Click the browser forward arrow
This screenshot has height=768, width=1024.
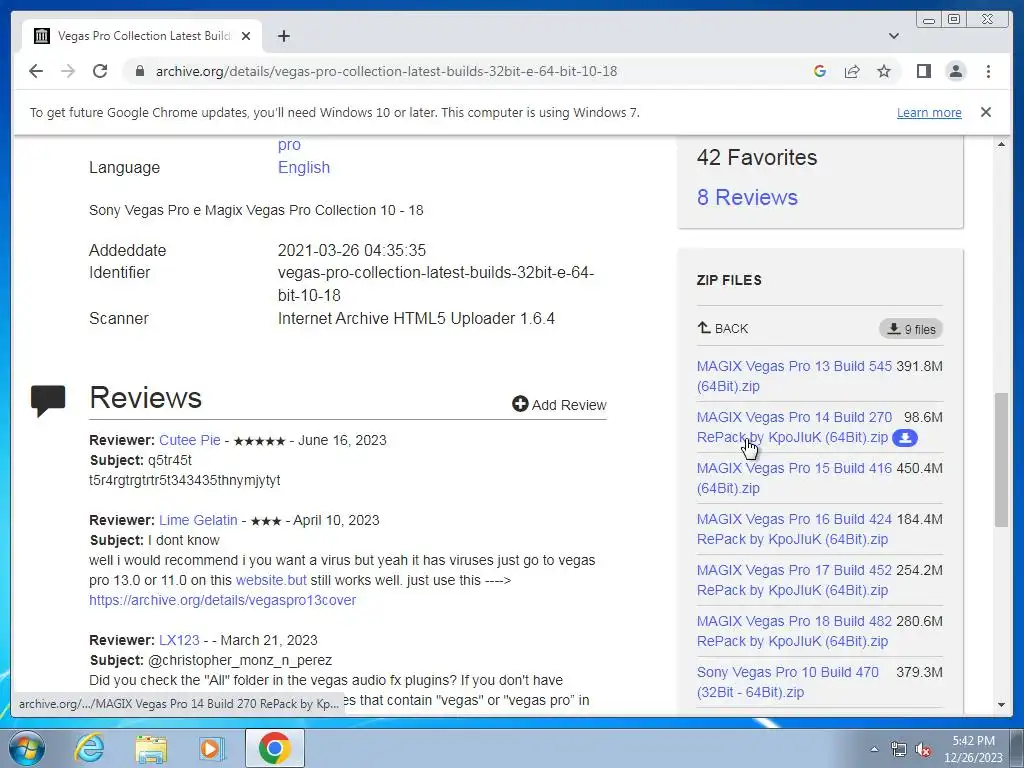(68, 71)
